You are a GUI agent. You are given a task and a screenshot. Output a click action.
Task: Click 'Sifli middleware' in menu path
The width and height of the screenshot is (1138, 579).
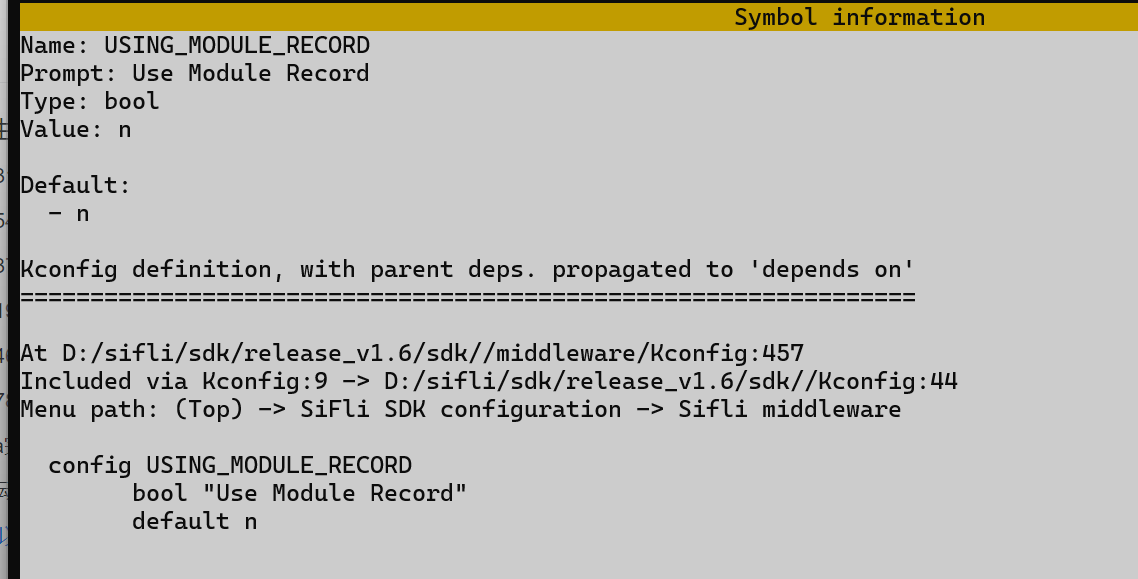[x=790, y=409]
